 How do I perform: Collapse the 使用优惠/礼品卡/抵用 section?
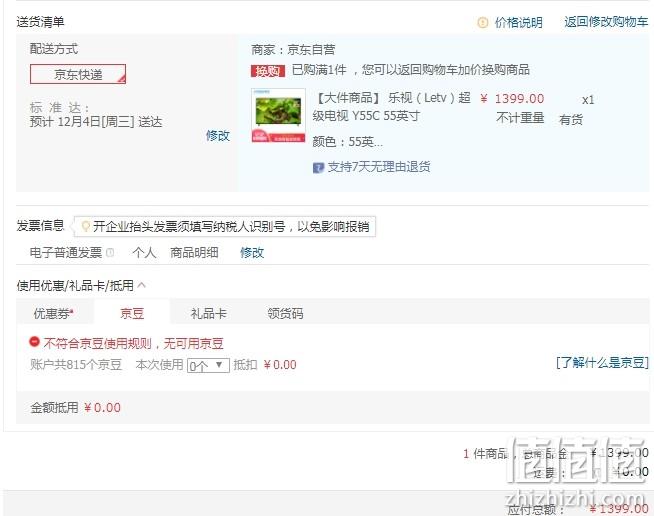coord(142,285)
